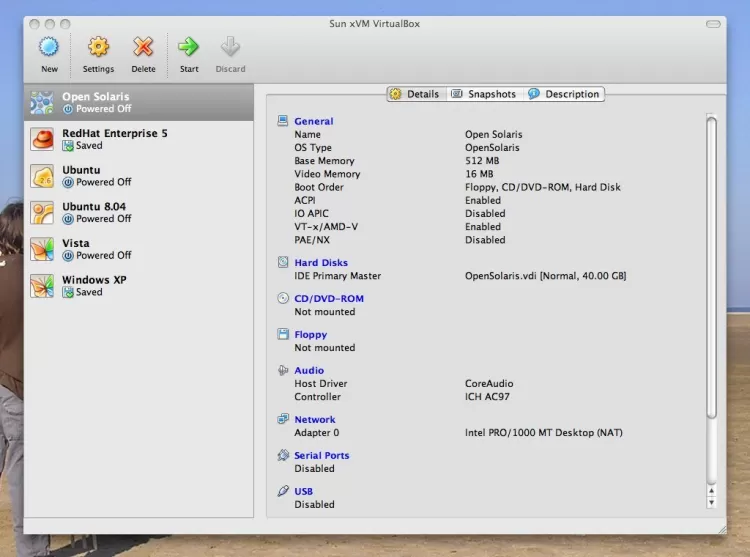Switch to the Description tab
This screenshot has width=750, height=557.
tap(565, 94)
